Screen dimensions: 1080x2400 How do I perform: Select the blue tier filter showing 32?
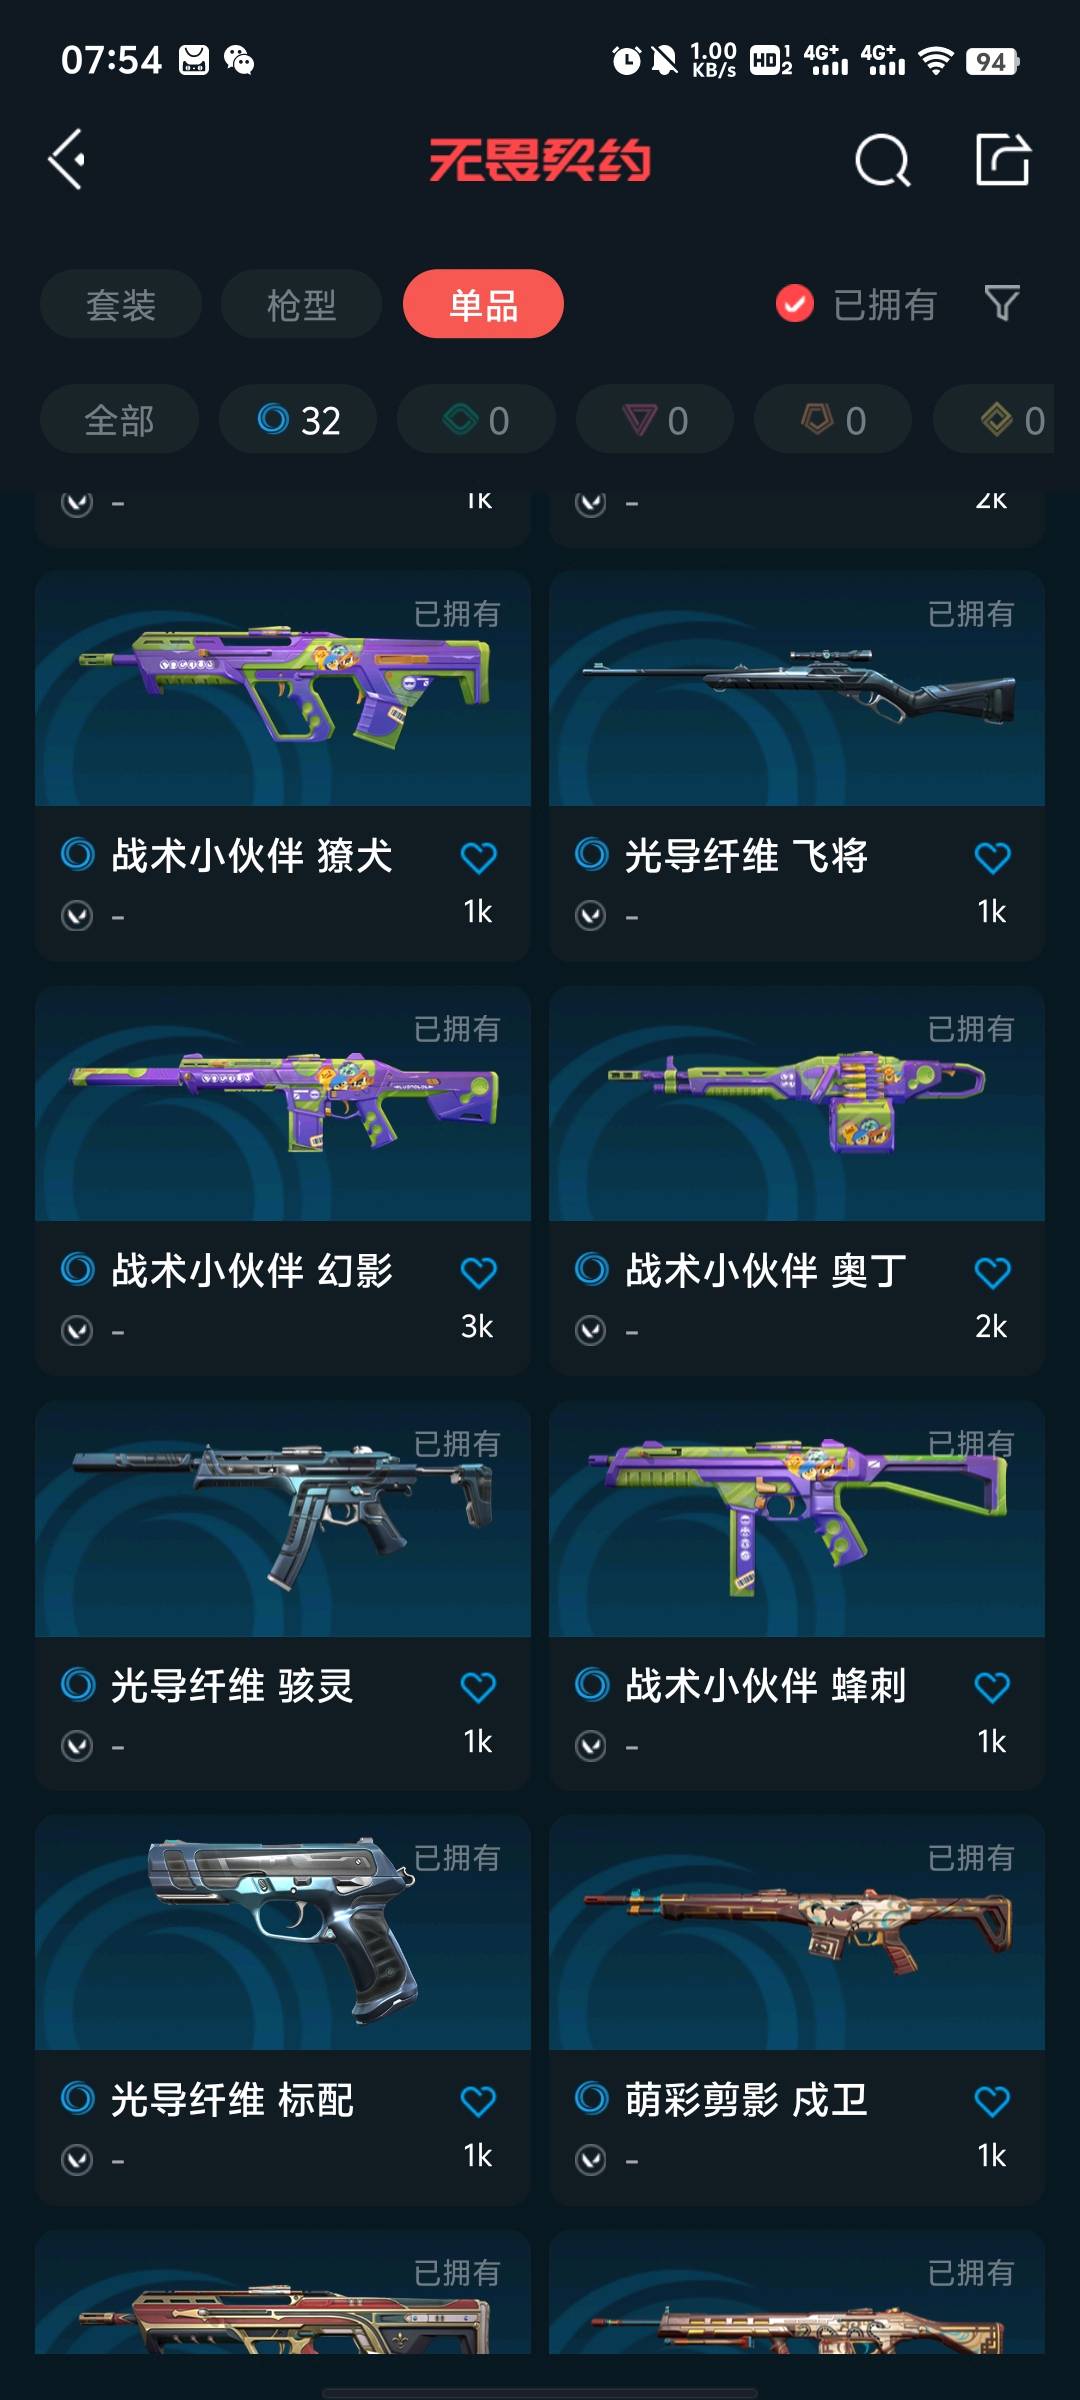pos(298,419)
